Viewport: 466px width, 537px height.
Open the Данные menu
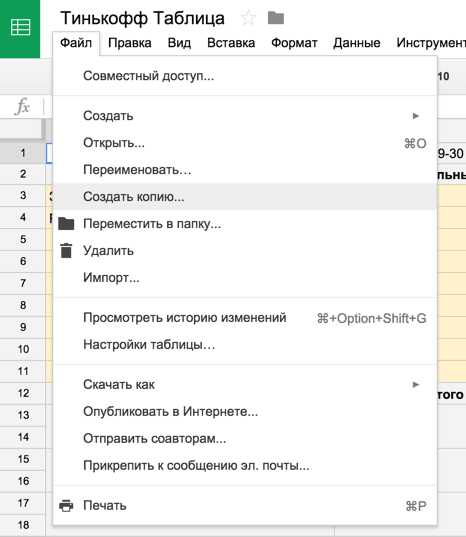pyautogui.click(x=357, y=43)
